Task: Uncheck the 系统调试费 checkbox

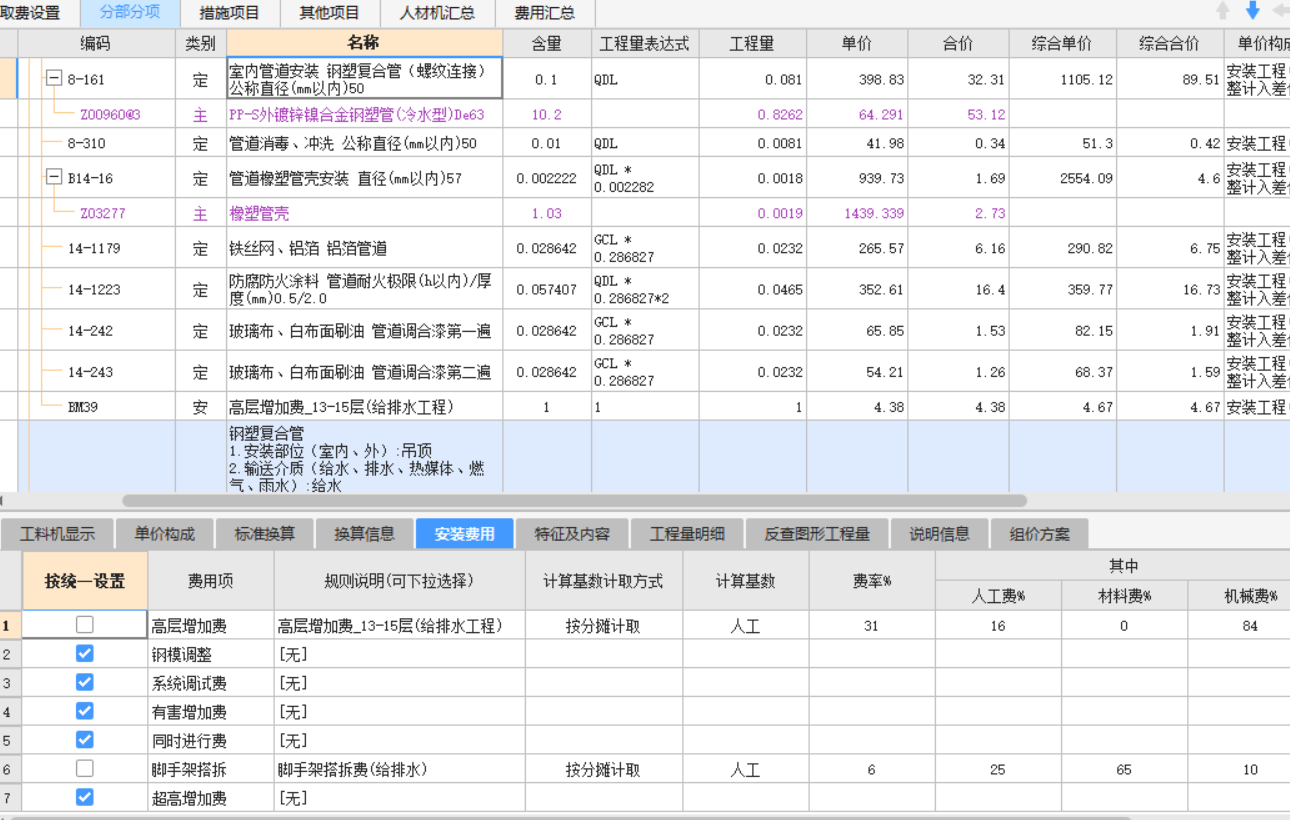Action: pyautogui.click(x=85, y=683)
